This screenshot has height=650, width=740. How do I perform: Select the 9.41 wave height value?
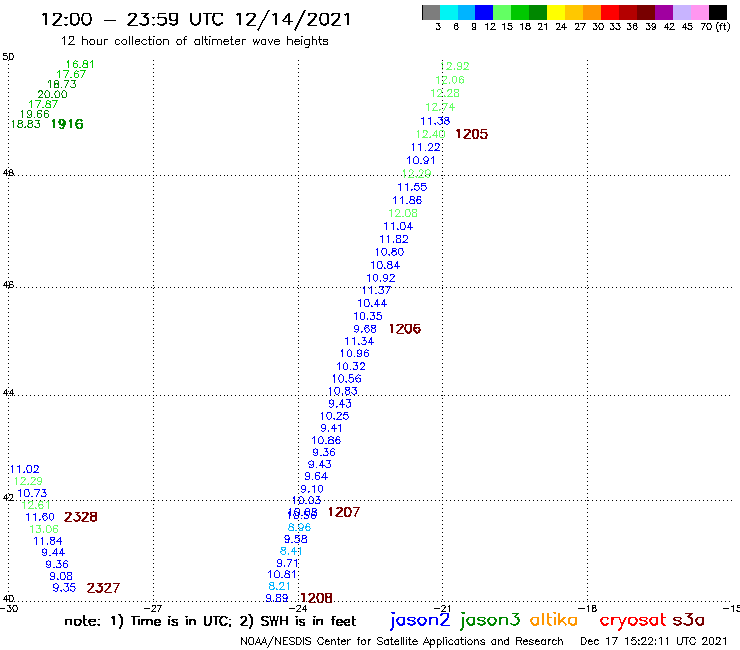point(331,428)
